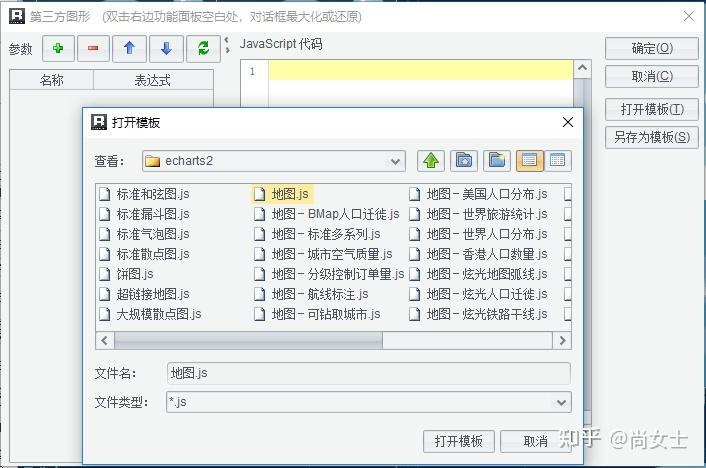706x468 pixels.
Task: Select file 标准气泡图.js
Action: coord(145,234)
